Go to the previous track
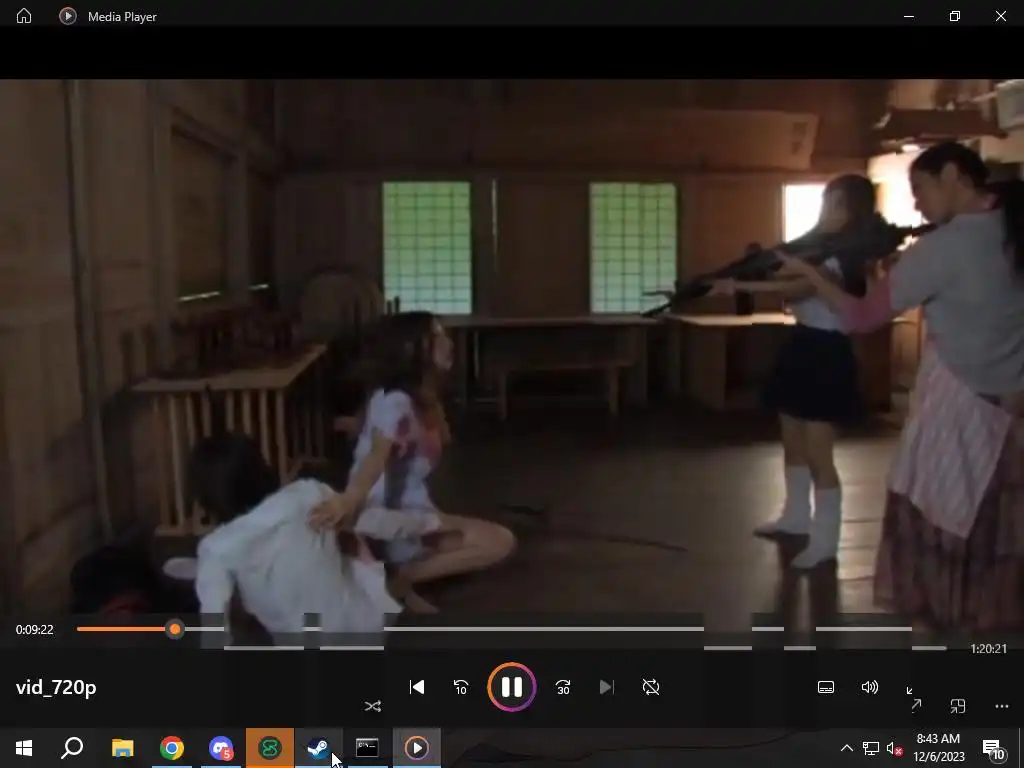 coord(417,687)
